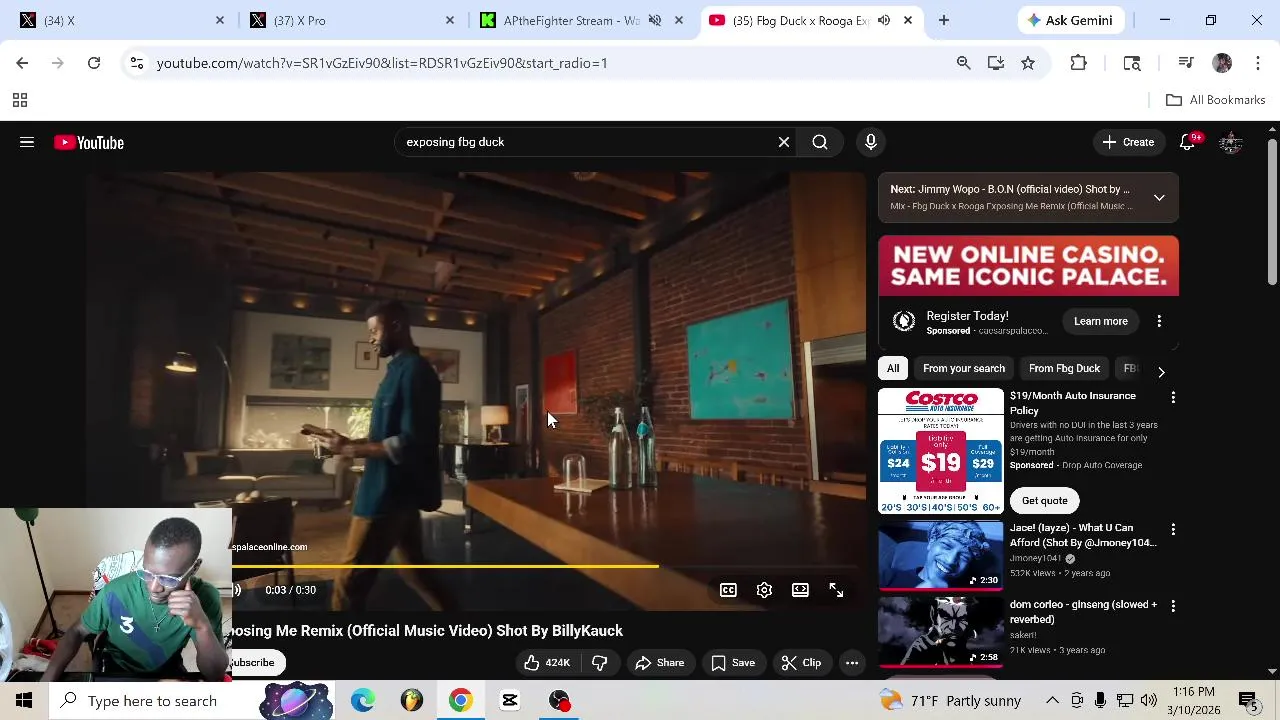Click the spalaceonline.com ad link

(x=269, y=547)
